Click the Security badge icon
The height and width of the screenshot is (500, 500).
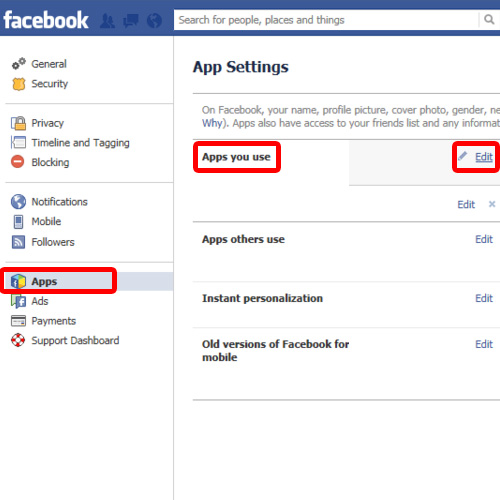(x=19, y=84)
